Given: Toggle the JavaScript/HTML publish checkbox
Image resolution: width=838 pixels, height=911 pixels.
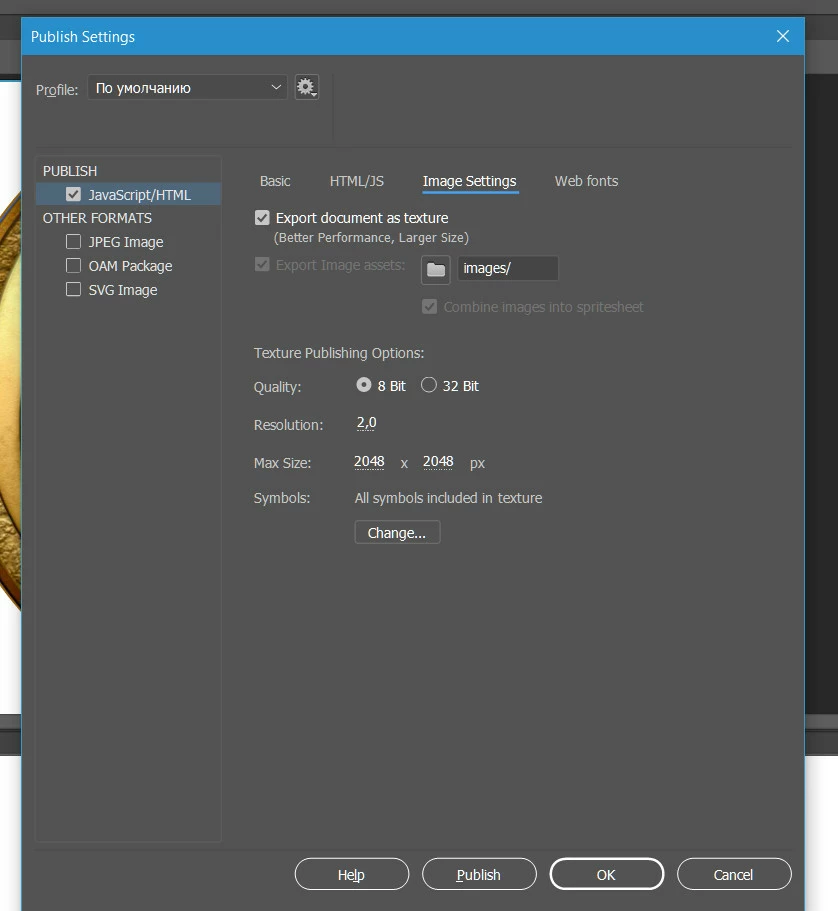Looking at the screenshot, I should (73, 194).
